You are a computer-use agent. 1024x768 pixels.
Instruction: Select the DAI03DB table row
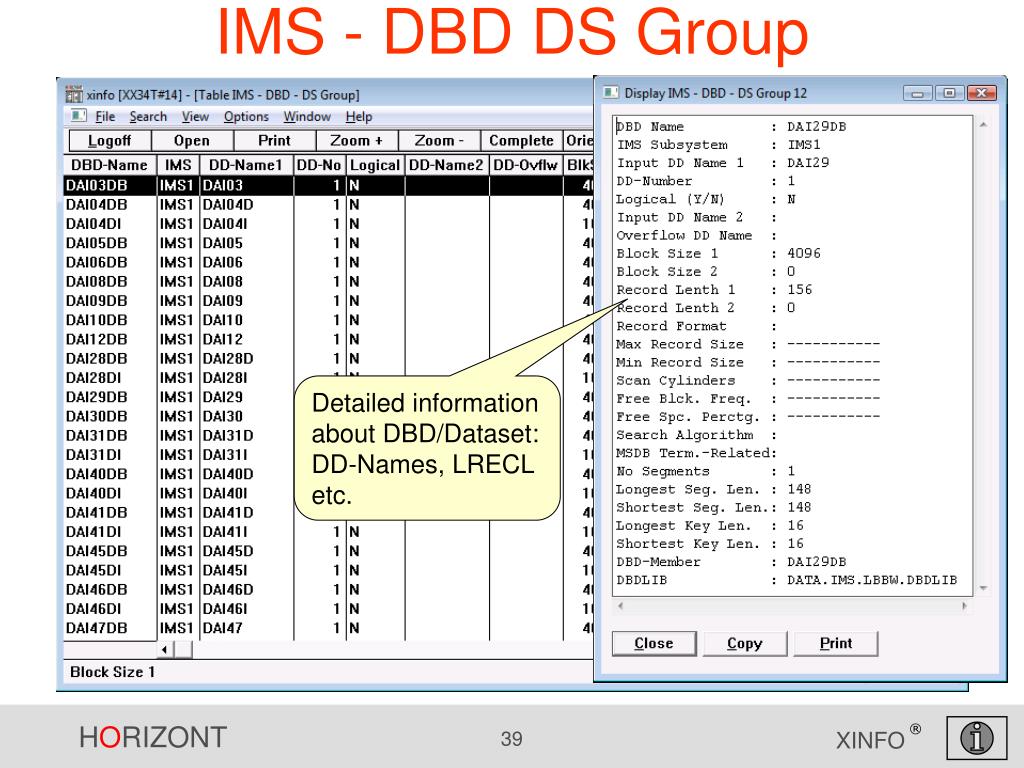(x=328, y=185)
